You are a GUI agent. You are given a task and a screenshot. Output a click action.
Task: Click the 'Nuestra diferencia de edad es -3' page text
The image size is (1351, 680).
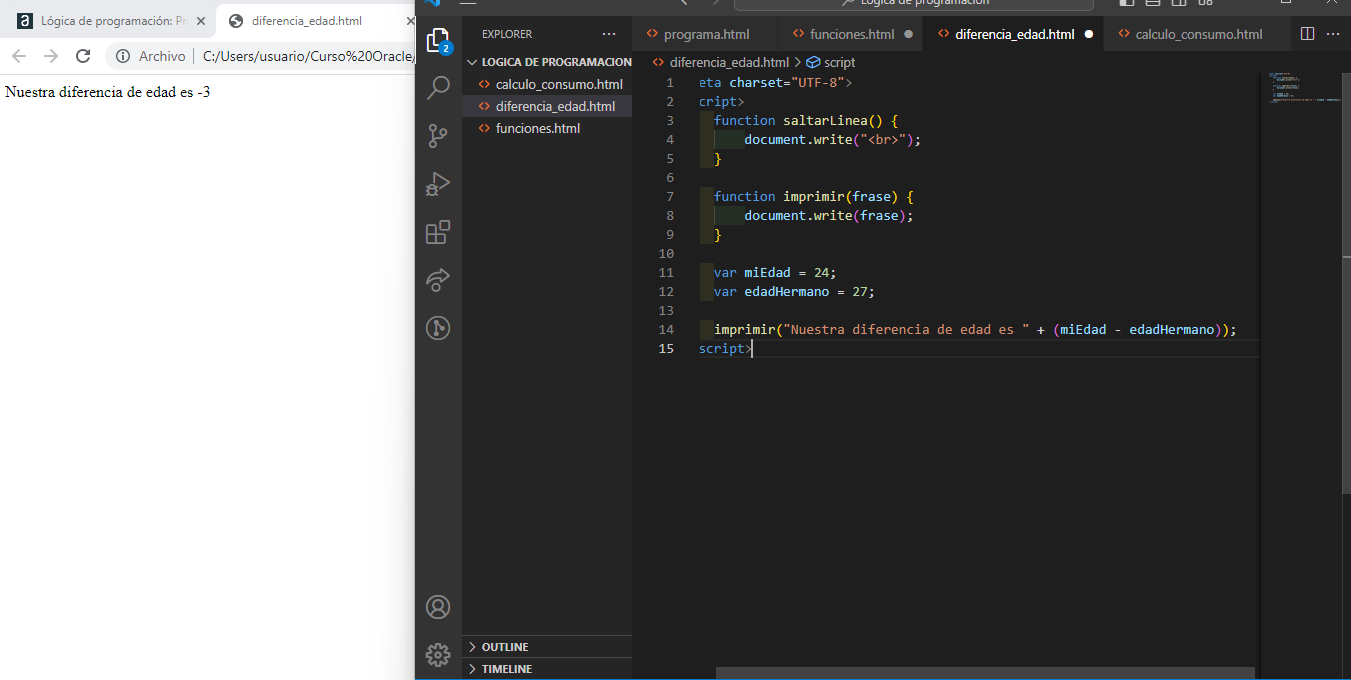click(x=107, y=92)
